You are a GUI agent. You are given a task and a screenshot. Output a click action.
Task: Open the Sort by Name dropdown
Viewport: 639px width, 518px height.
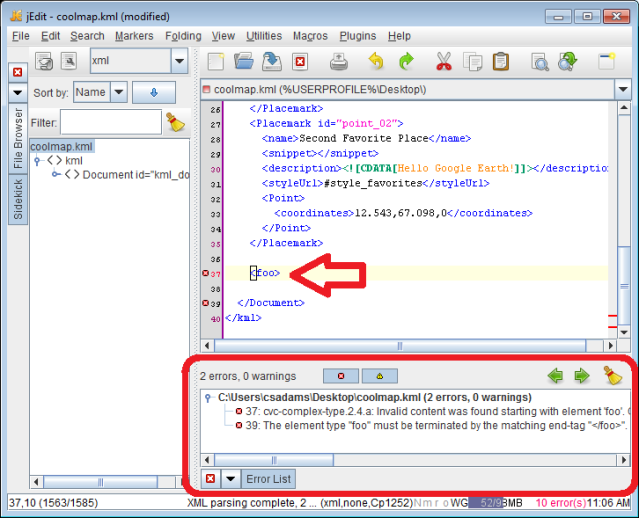[119, 92]
